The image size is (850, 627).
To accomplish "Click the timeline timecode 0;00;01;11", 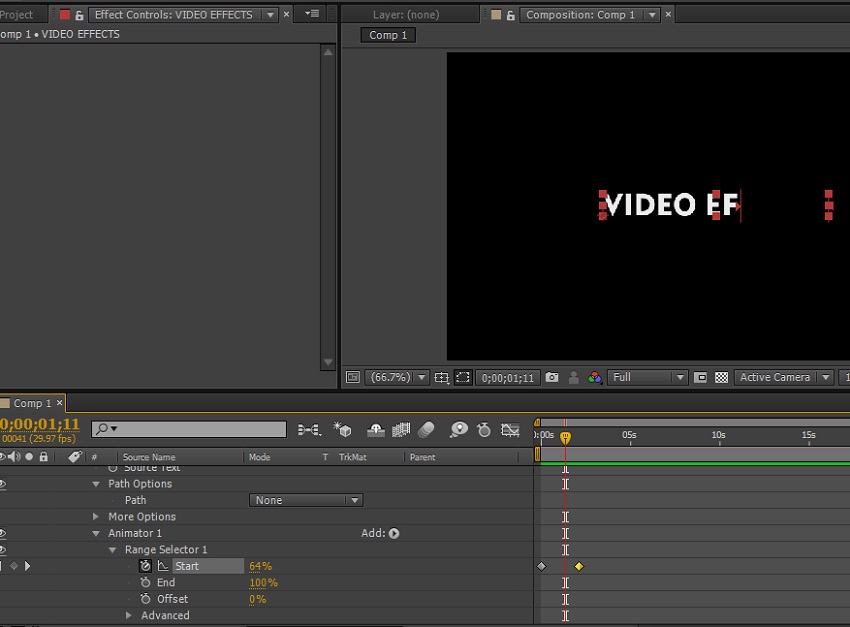I will [x=40, y=424].
